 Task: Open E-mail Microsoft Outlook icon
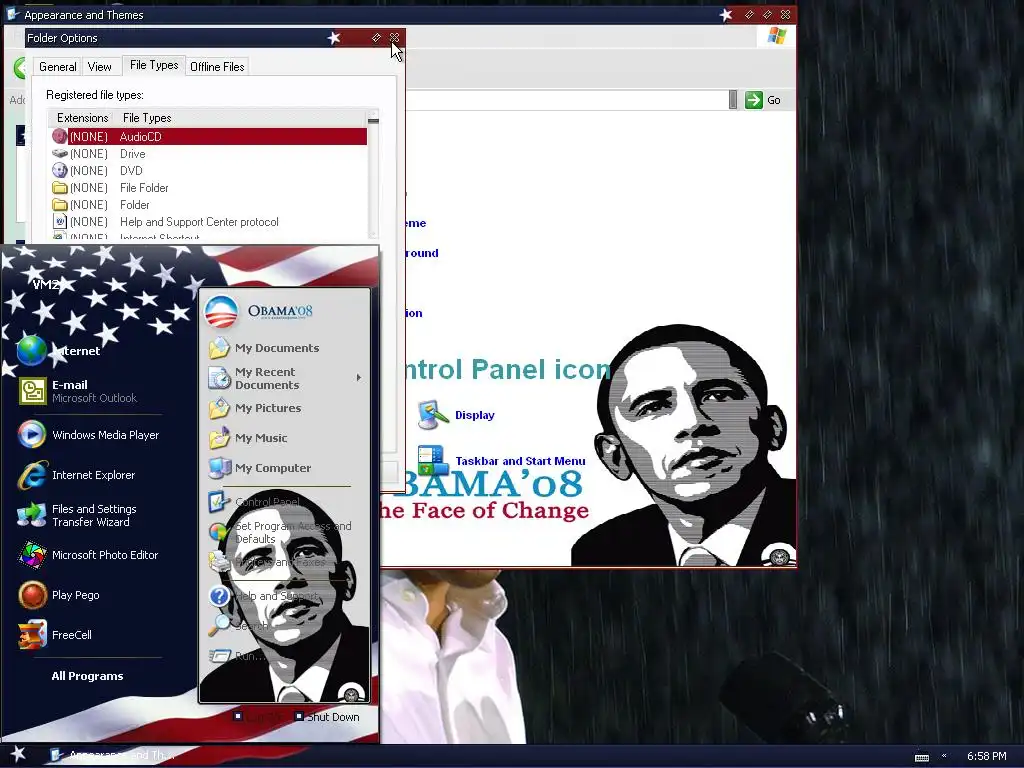tap(32, 391)
